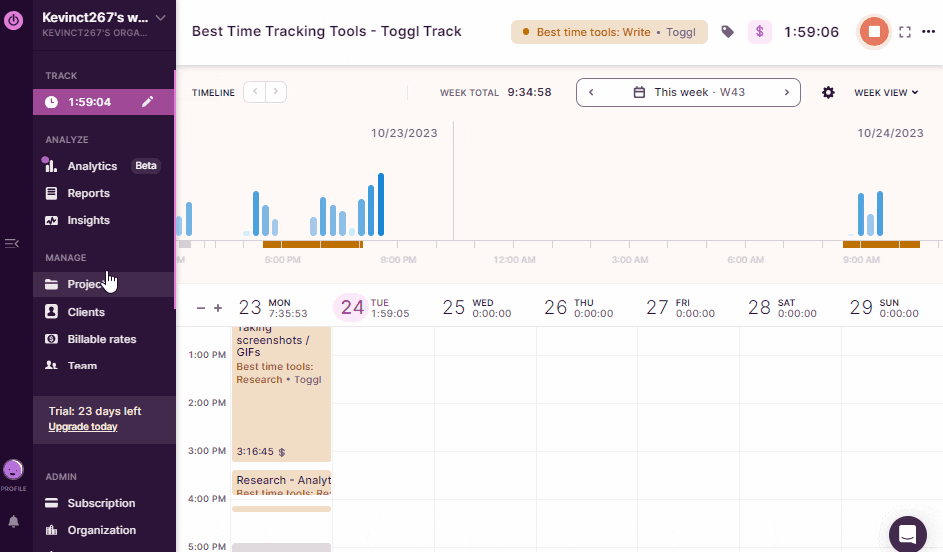This screenshot has width=943, height=552.
Task: Collapse the sidebar with toggle icon
Action: (x=12, y=243)
